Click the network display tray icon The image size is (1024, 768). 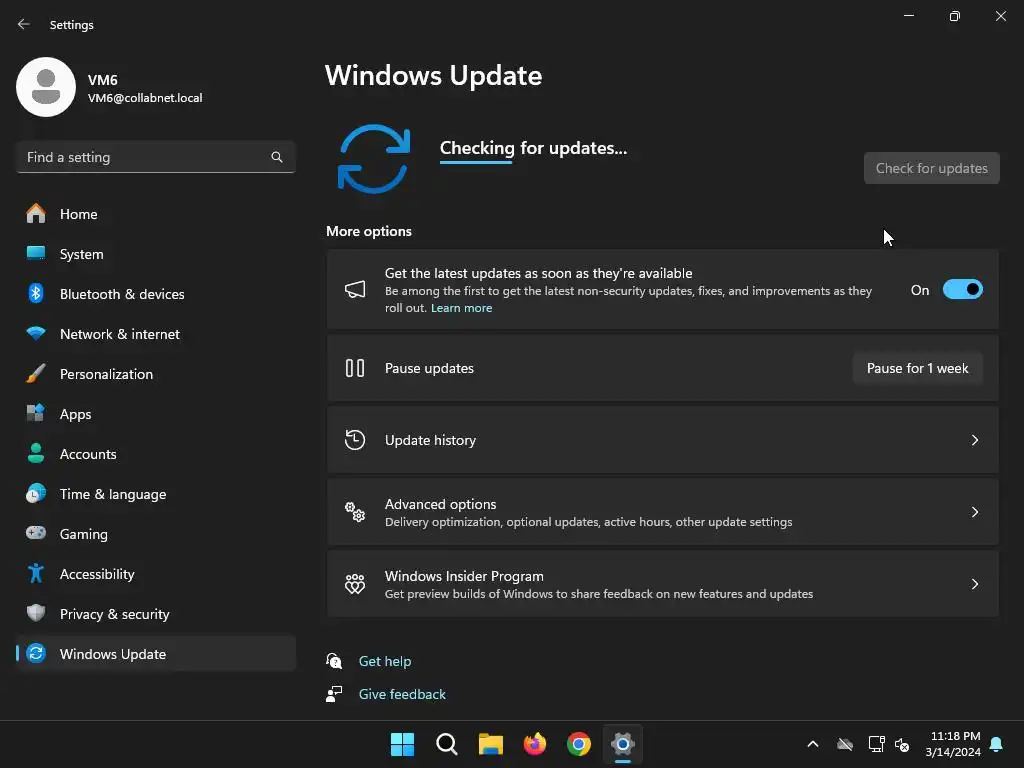click(x=876, y=744)
